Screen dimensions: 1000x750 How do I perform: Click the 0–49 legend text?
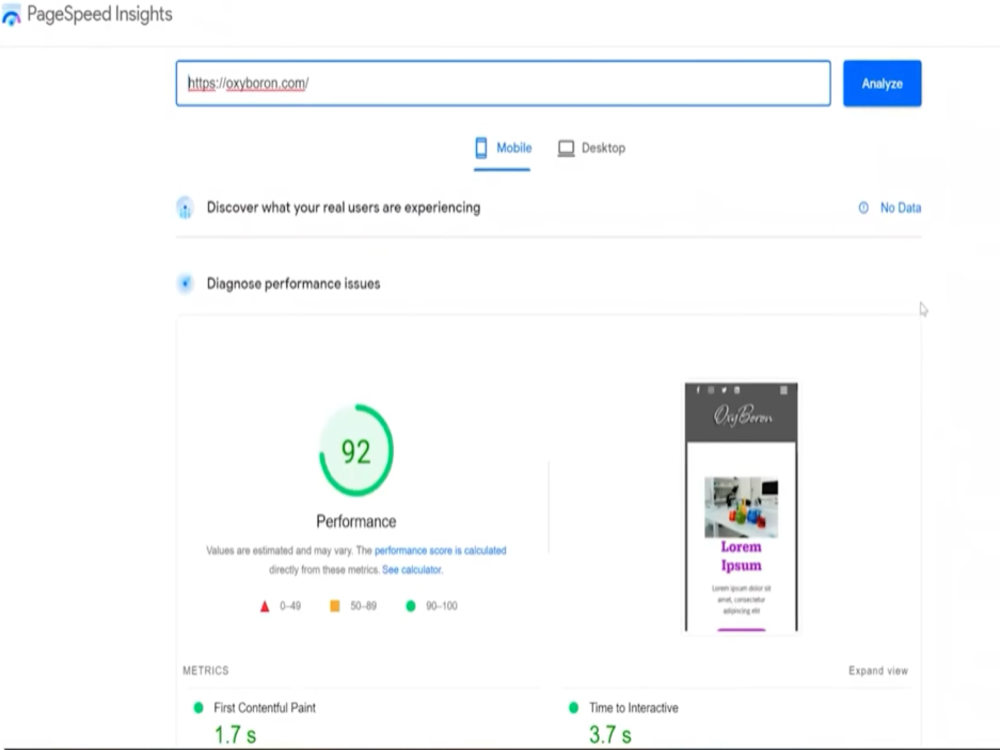click(290, 606)
